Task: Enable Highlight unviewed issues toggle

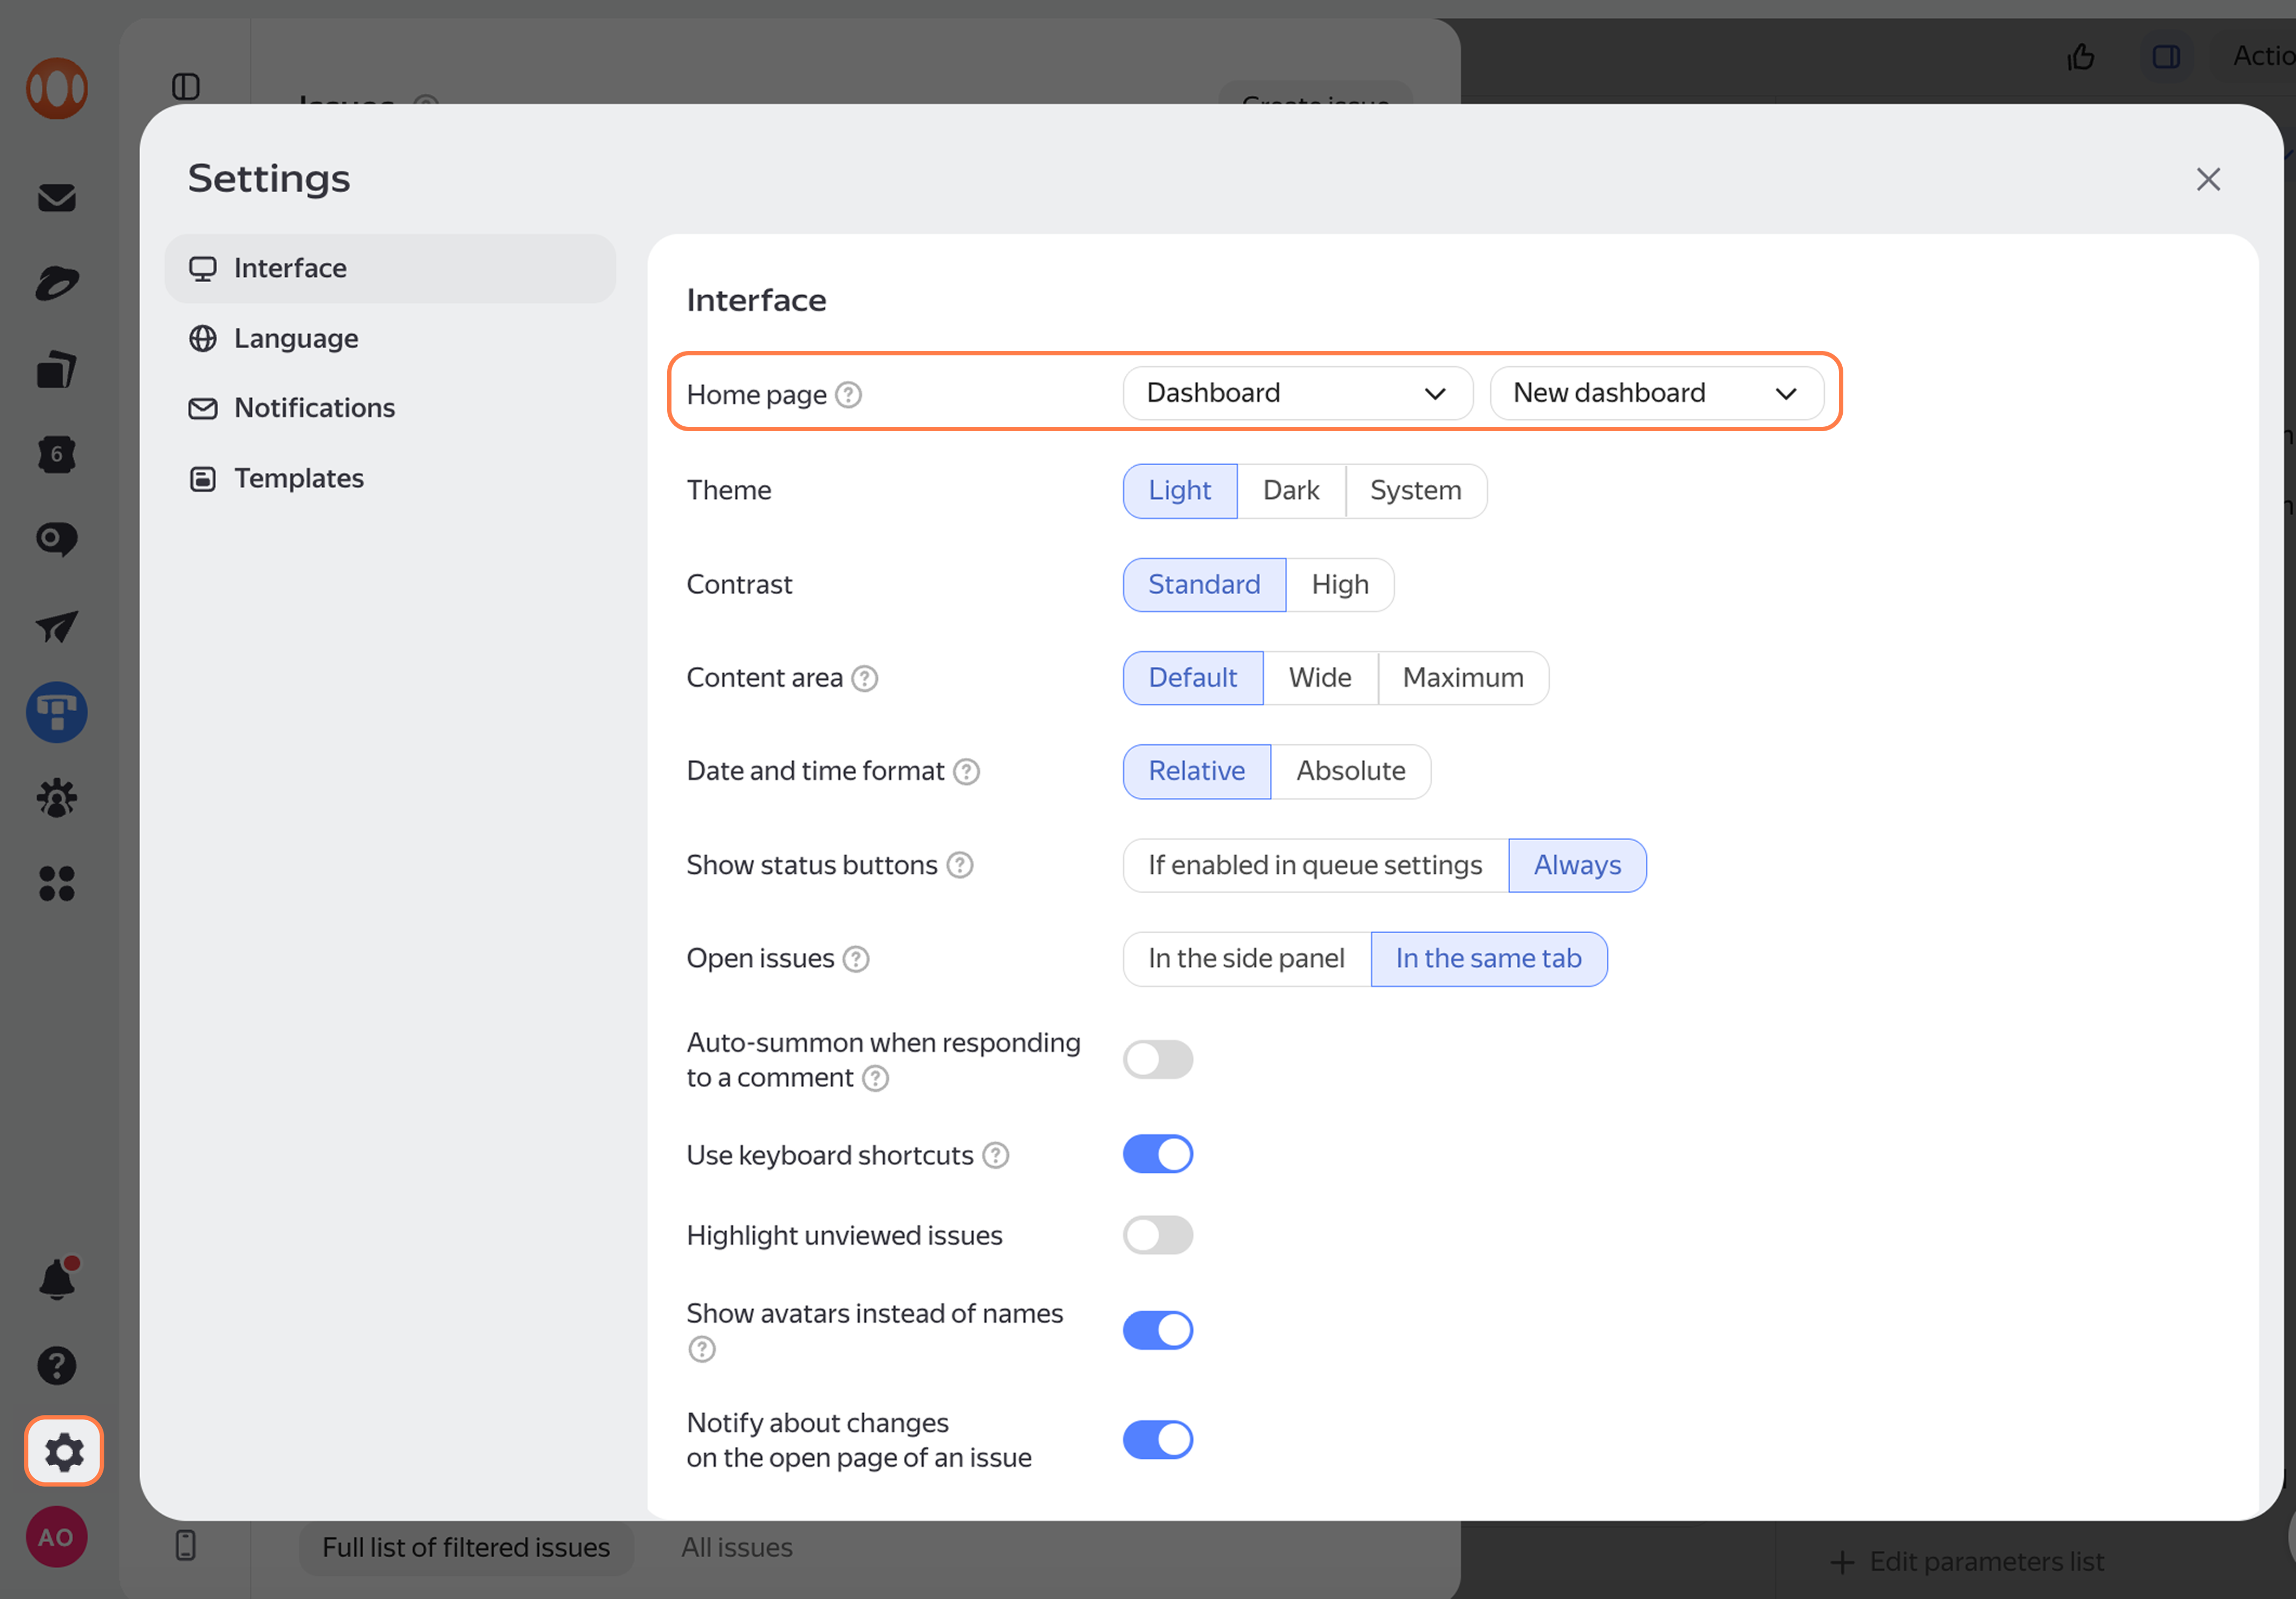Action: click(1158, 1236)
